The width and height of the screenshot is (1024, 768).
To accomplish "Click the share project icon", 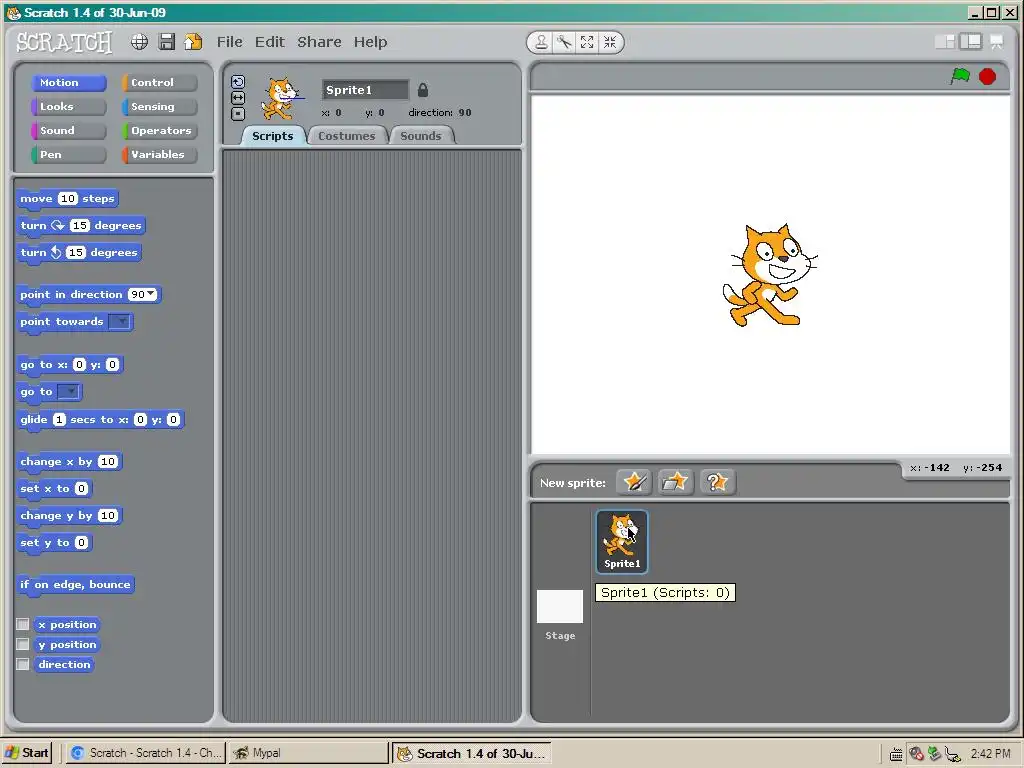I will point(193,42).
